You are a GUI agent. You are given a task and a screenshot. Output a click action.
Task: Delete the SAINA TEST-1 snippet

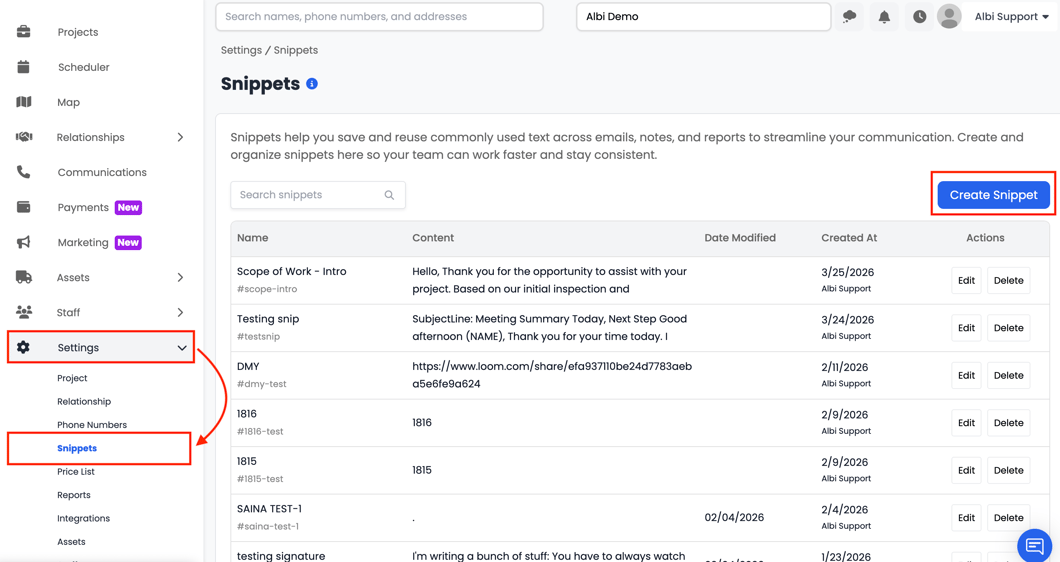coord(1009,517)
